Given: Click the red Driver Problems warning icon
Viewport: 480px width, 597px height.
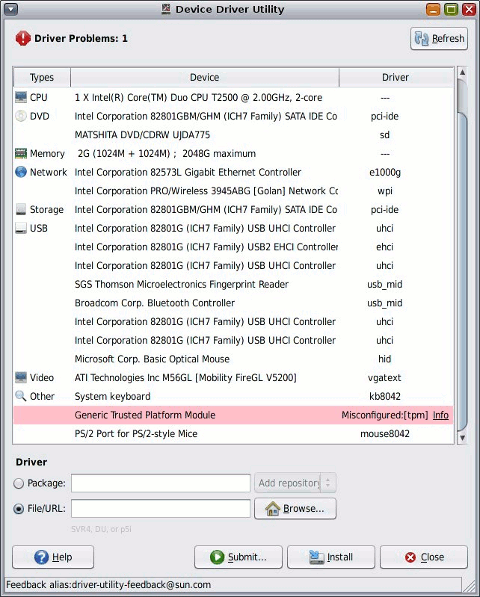Looking at the screenshot, I should [23, 38].
